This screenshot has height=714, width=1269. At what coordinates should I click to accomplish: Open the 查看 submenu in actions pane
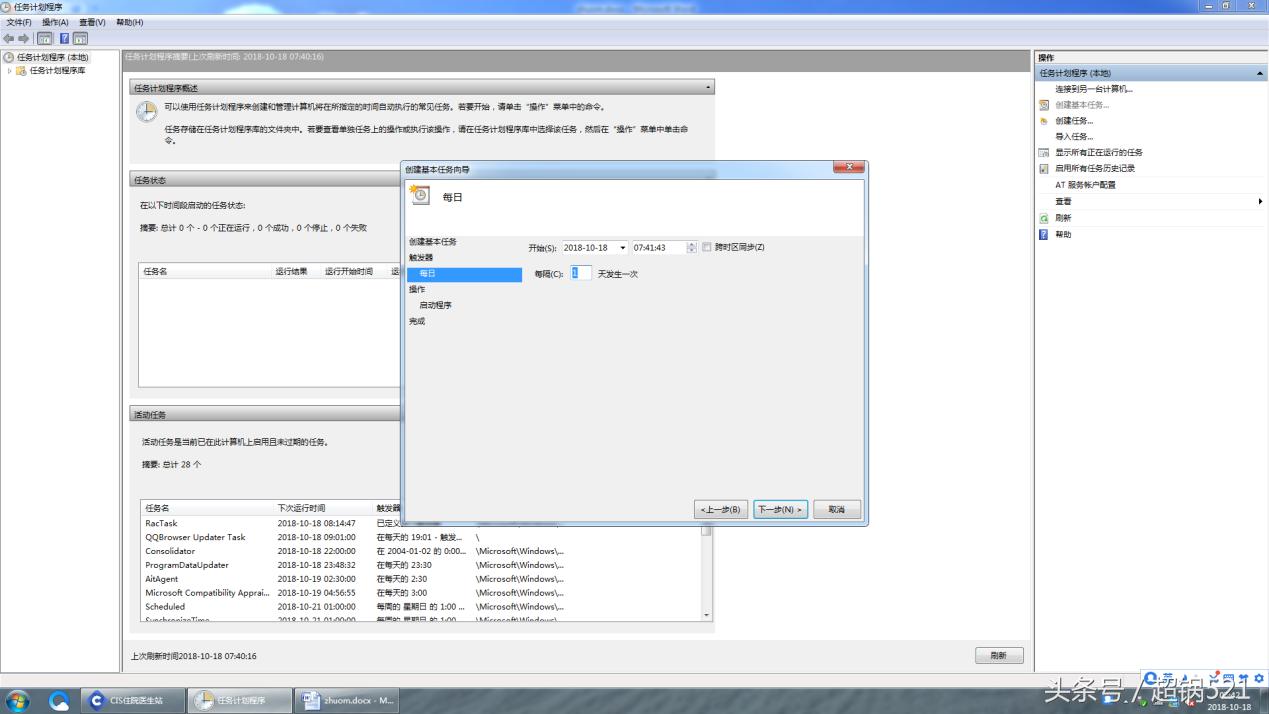(1259, 202)
